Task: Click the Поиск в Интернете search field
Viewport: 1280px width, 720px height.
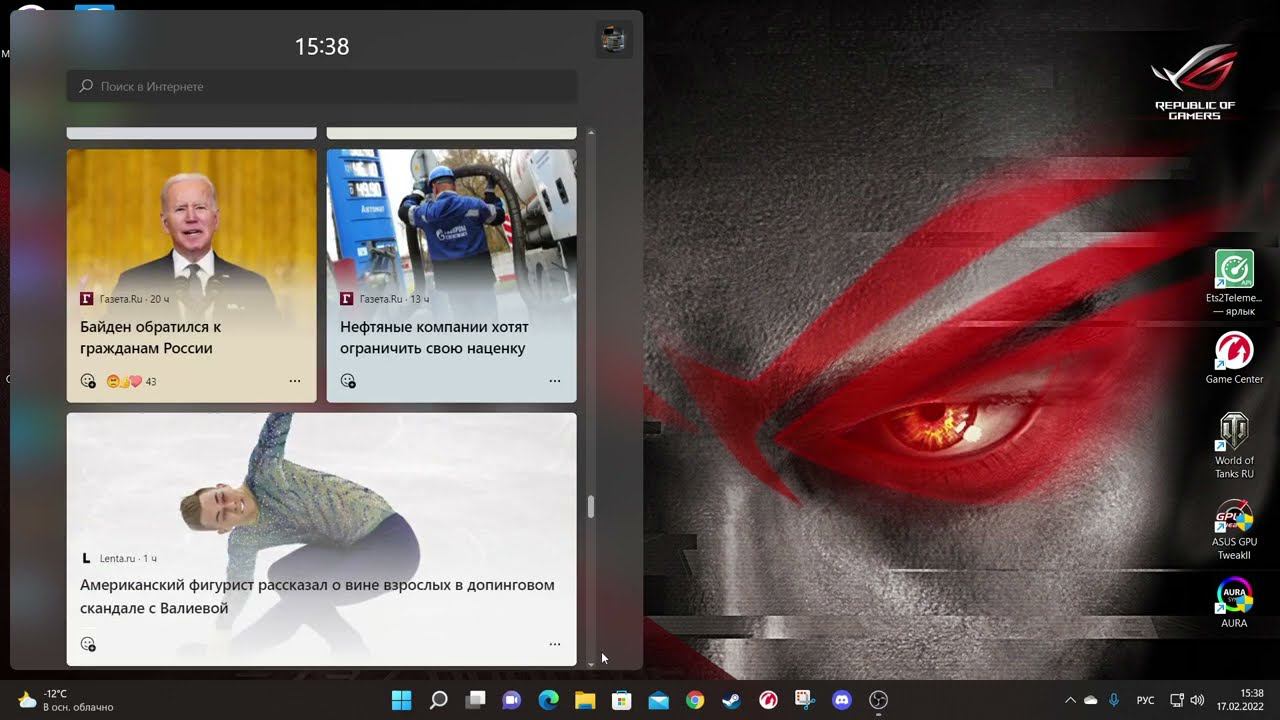Action: [322, 86]
